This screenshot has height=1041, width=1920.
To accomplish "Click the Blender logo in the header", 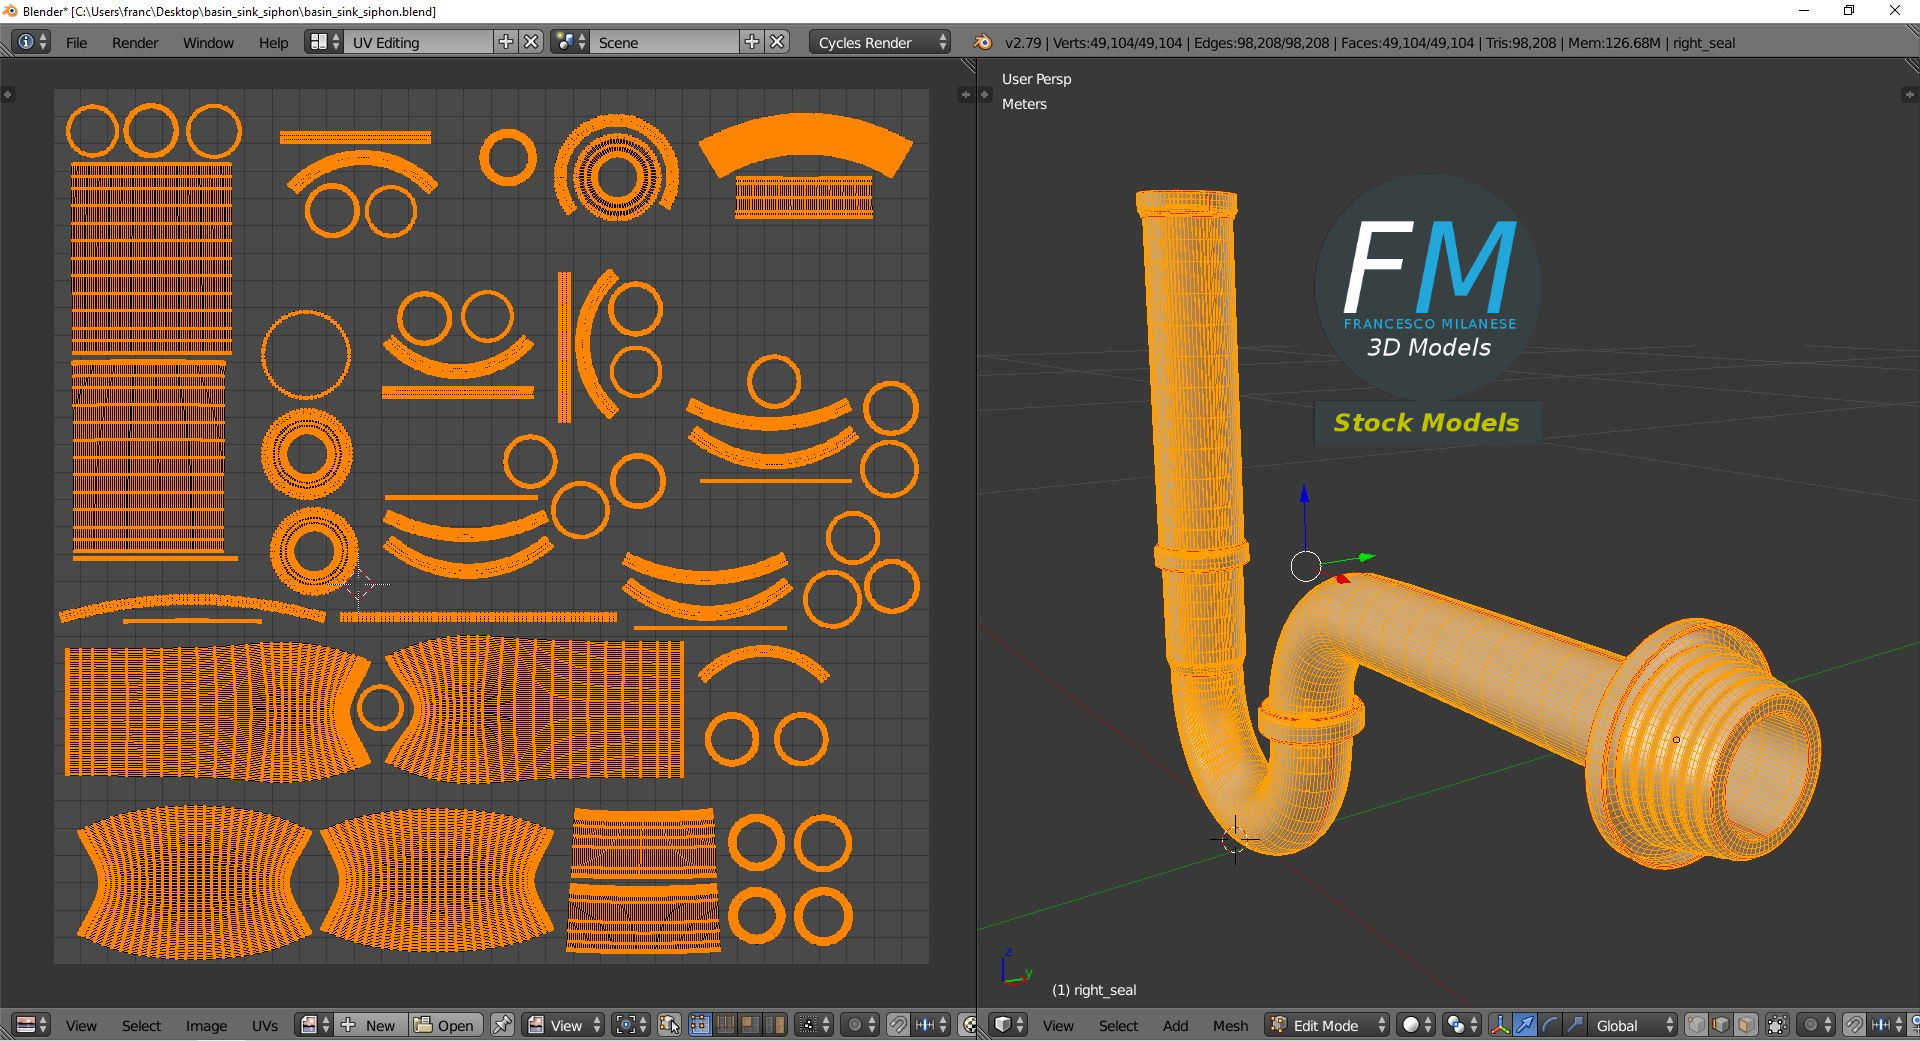I will coord(983,42).
